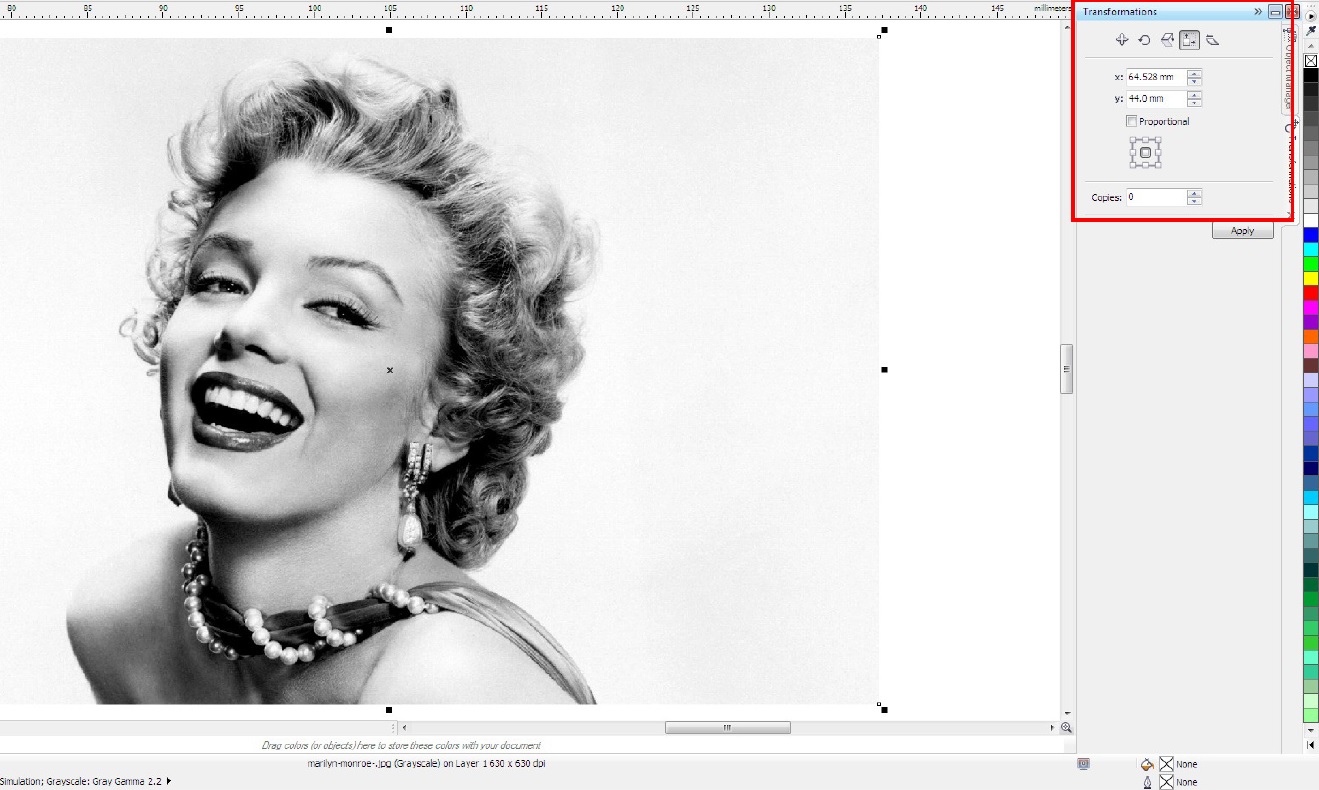Expand the color simulation status arrow
The image size is (1319, 790).
[x=169, y=781]
